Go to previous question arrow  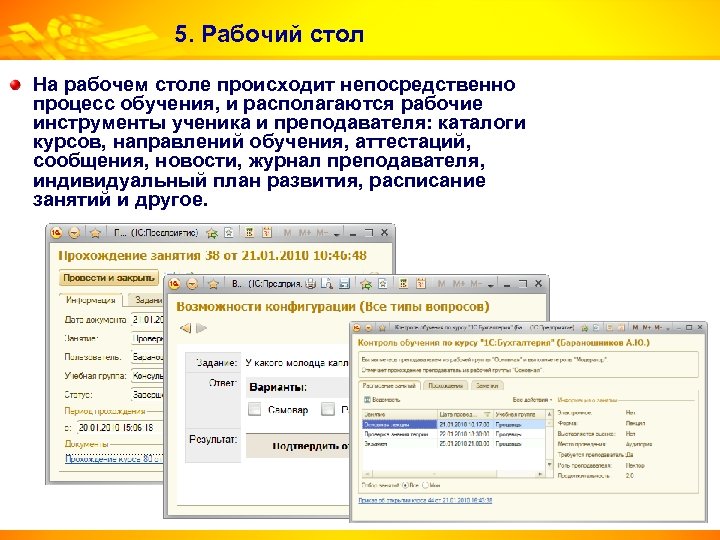coord(186,328)
